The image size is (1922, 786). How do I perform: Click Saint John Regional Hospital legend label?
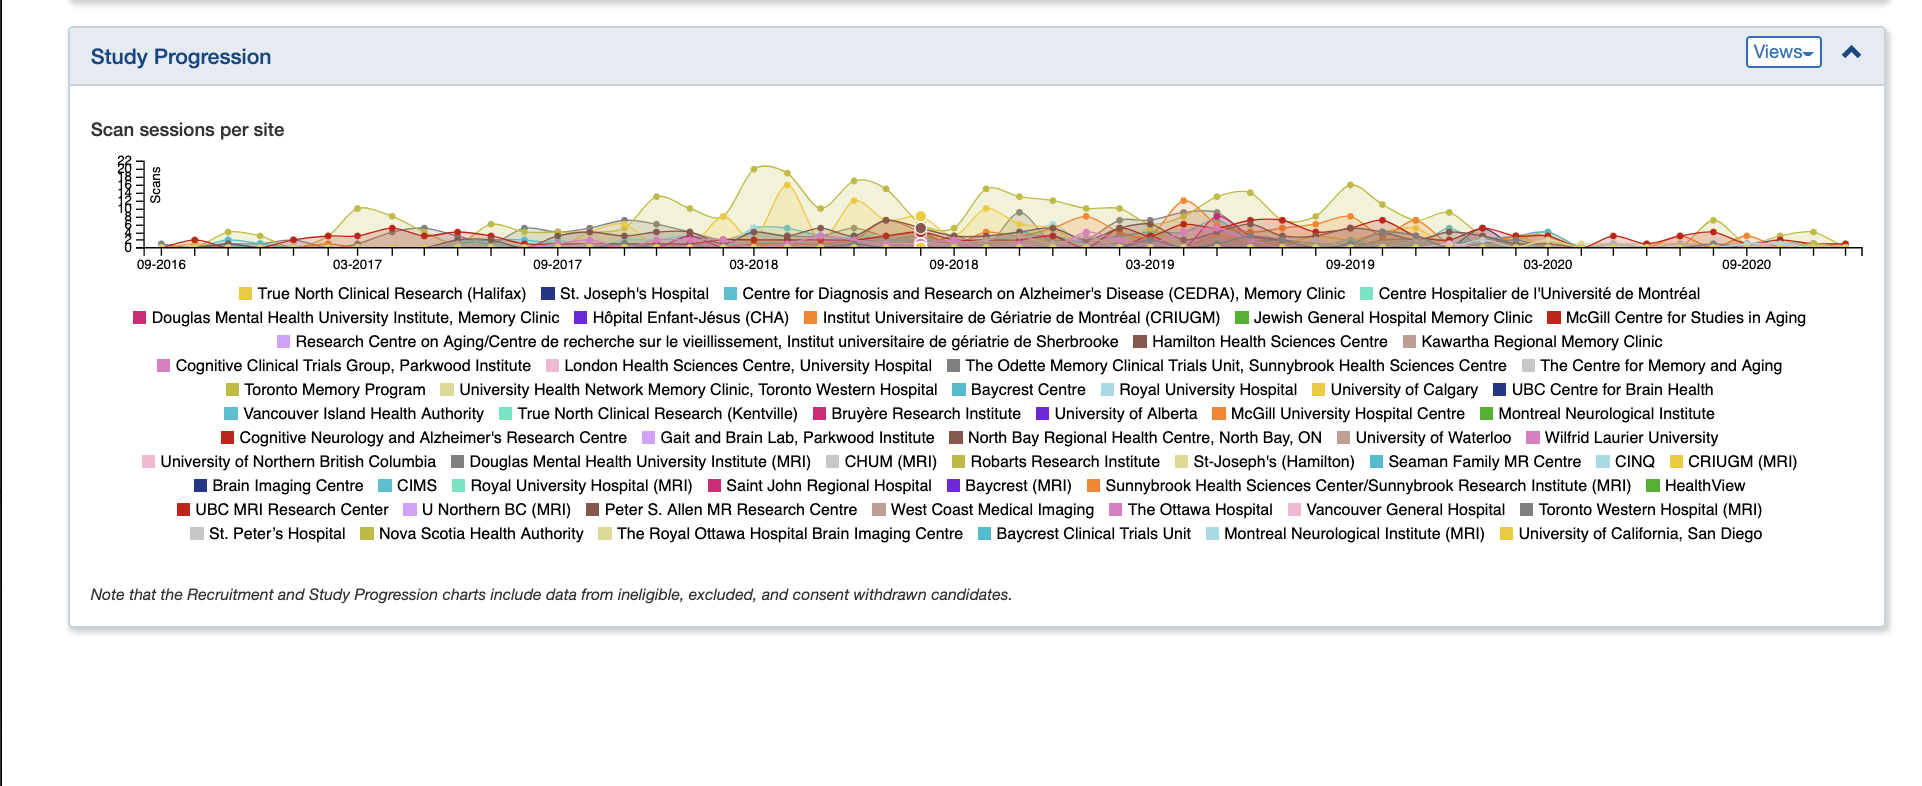pyautogui.click(x=829, y=486)
